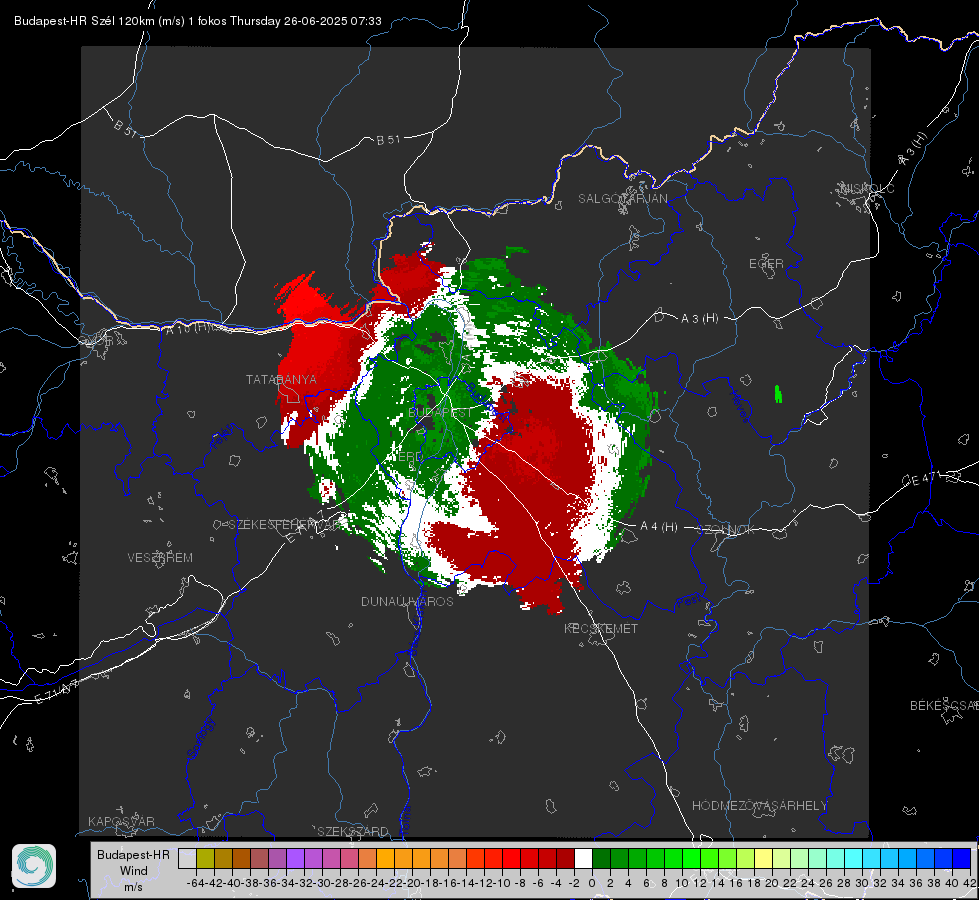Click the MISKOLC city label
Screen dimensions: 979x900
click(867, 188)
